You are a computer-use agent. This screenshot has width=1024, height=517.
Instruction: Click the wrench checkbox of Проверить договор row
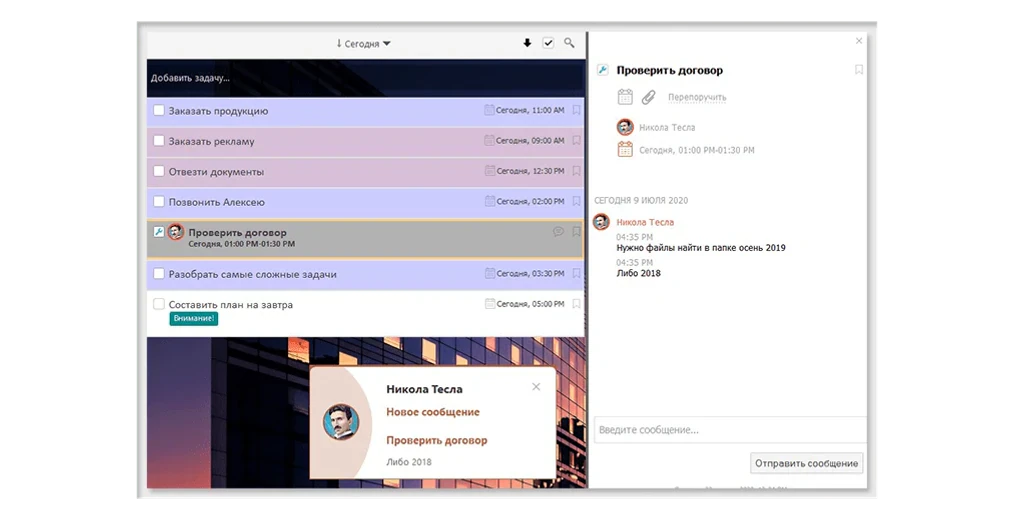[x=159, y=232]
